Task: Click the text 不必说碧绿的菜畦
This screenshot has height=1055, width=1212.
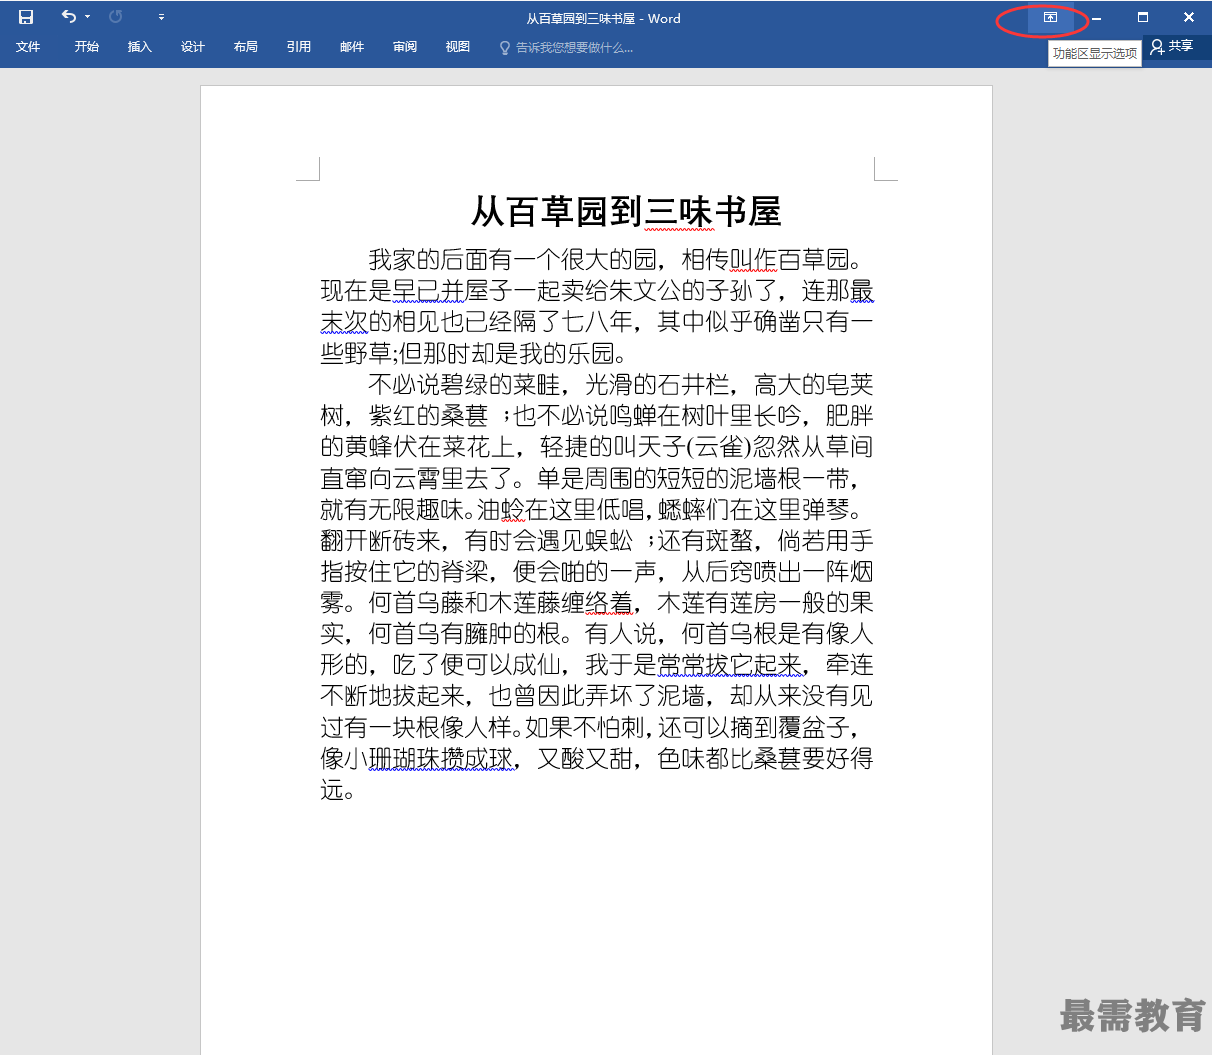Action: pos(465,385)
